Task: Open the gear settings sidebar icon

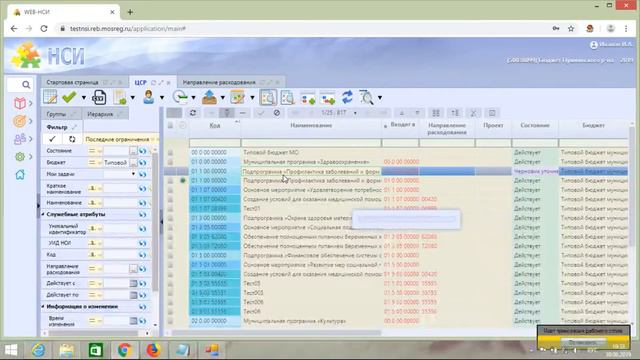Action: (20, 157)
